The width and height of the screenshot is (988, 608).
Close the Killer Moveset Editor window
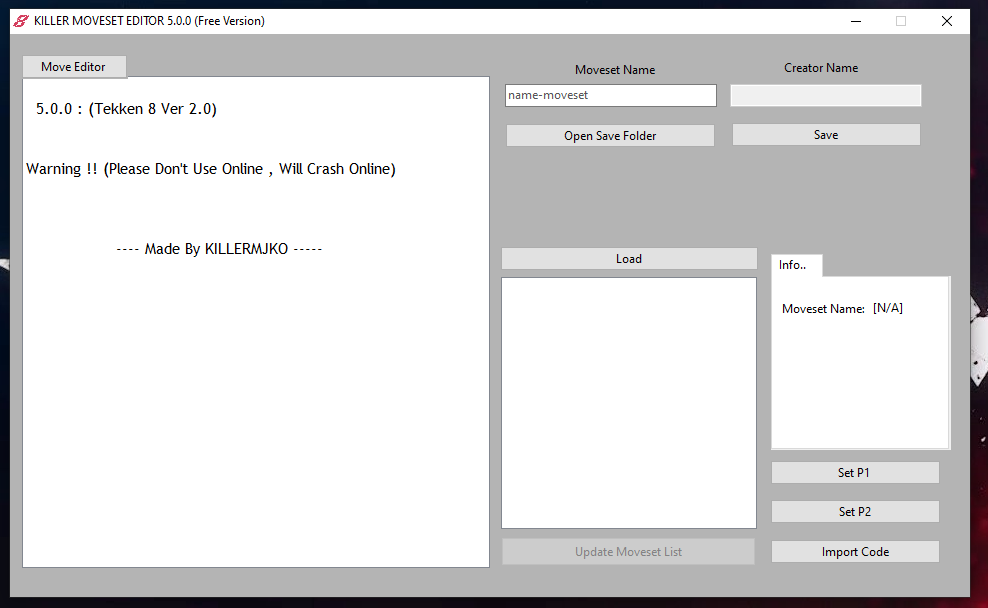[946, 21]
